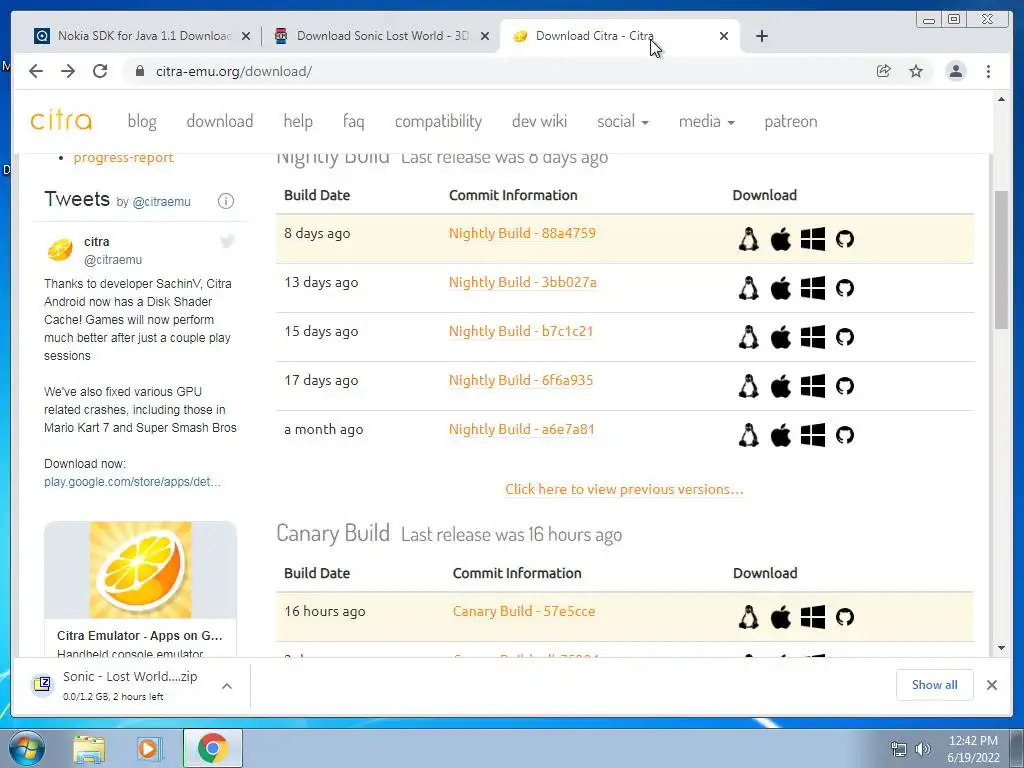
Task: Open the download nav item
Action: tap(219, 121)
